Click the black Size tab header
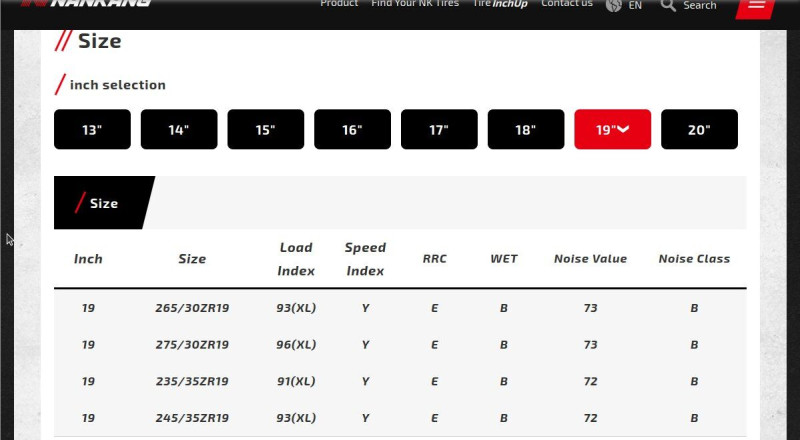Image resolution: width=800 pixels, height=440 pixels. tap(104, 203)
